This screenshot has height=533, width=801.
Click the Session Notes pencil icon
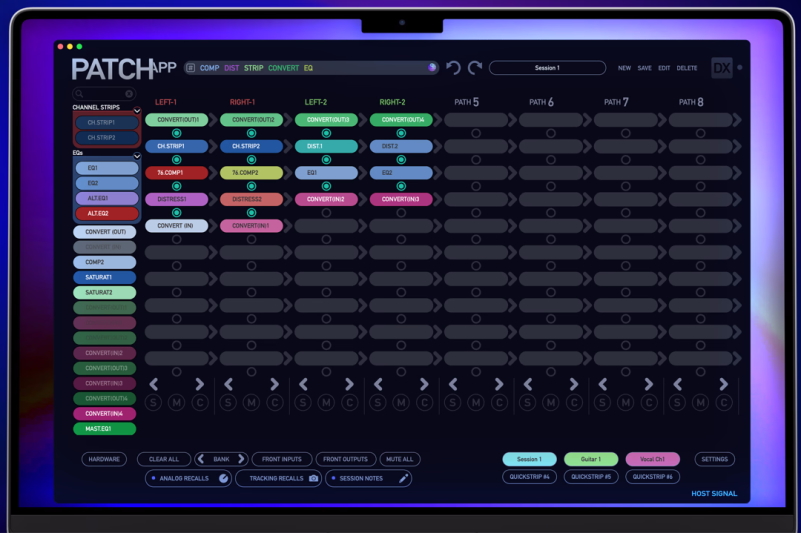(403, 478)
